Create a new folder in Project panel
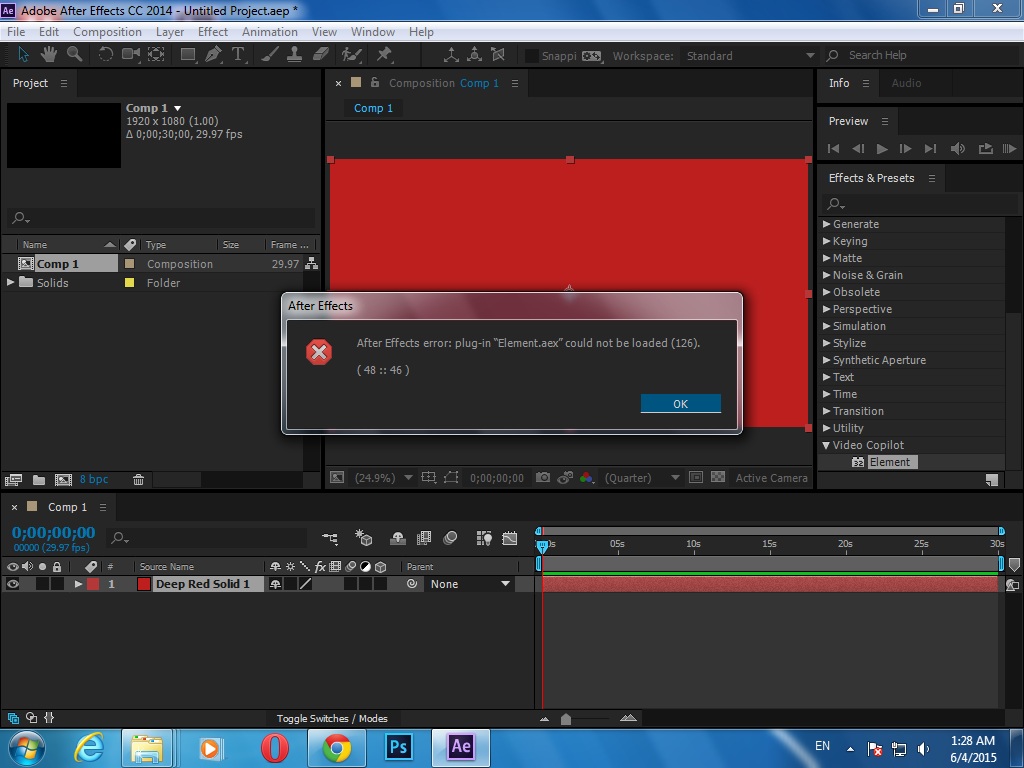This screenshot has height=768, width=1024. click(39, 480)
